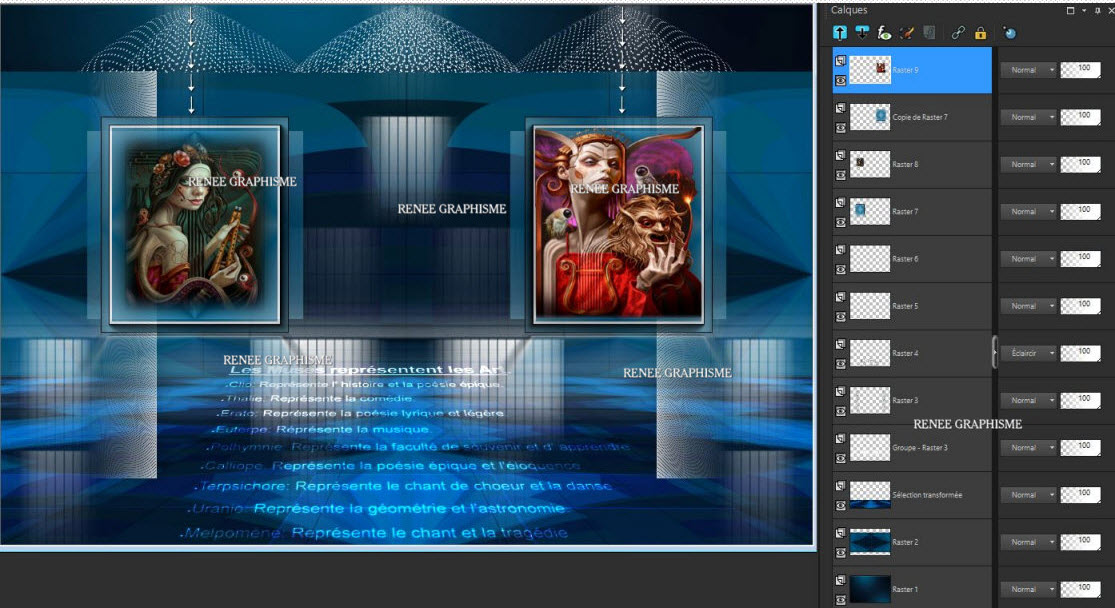Image resolution: width=1115 pixels, height=608 pixels.
Task: Hide the Groupe - Raster 3 layer
Action: [841, 459]
